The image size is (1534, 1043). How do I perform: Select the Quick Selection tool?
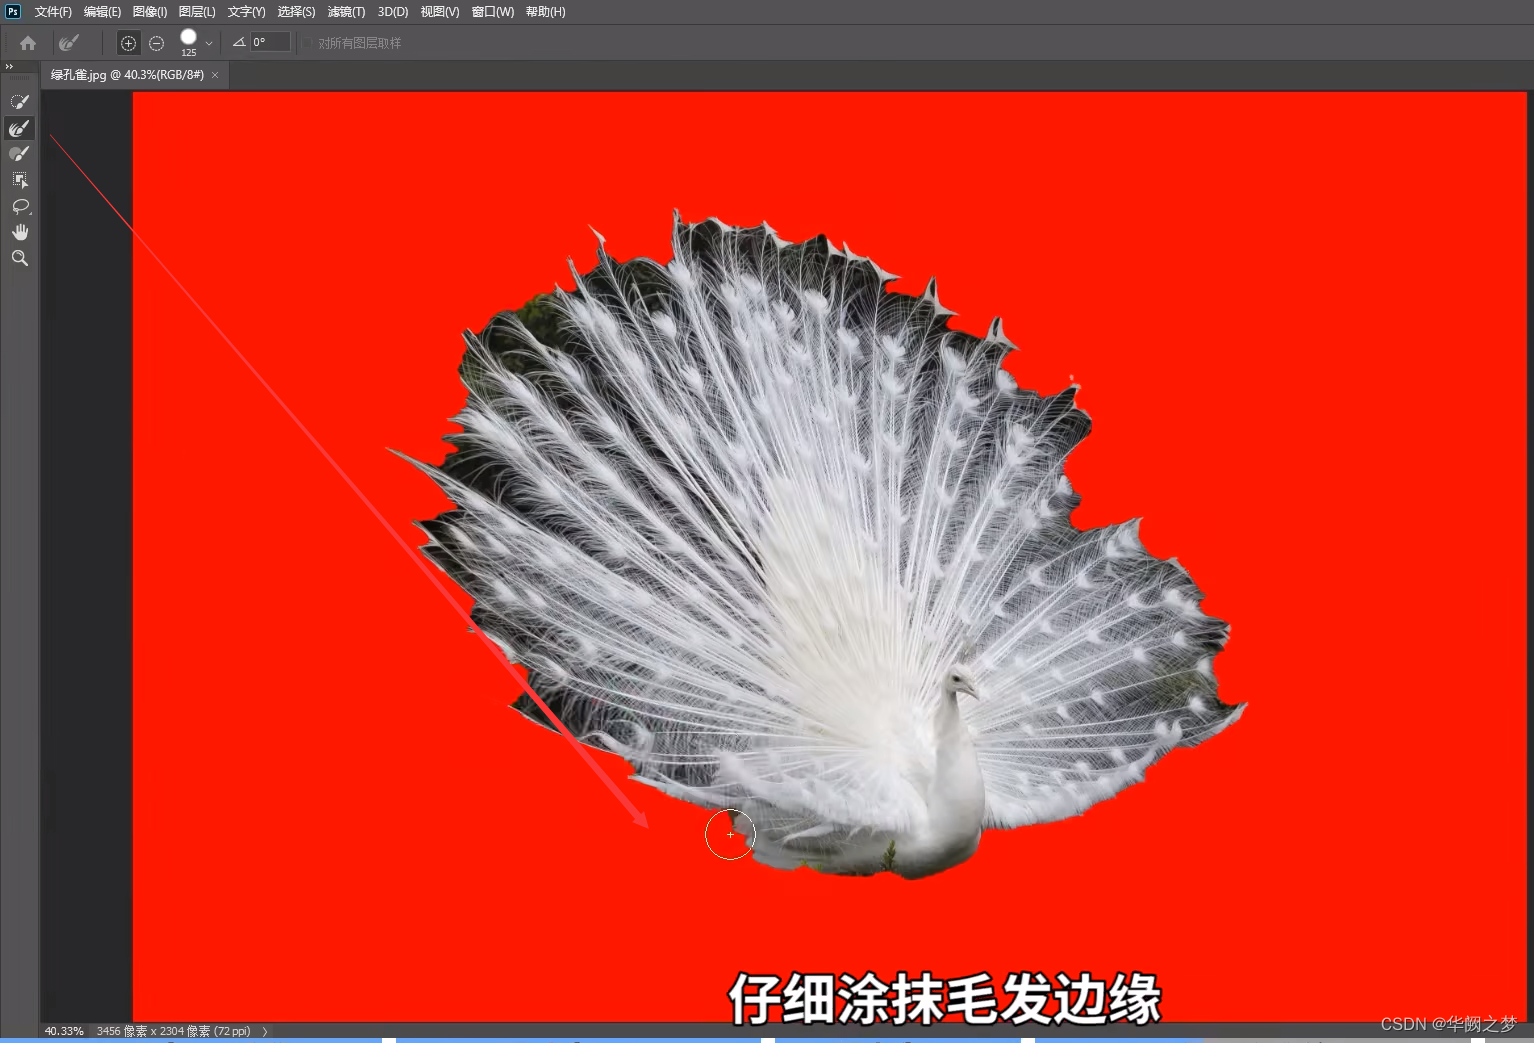[x=20, y=102]
